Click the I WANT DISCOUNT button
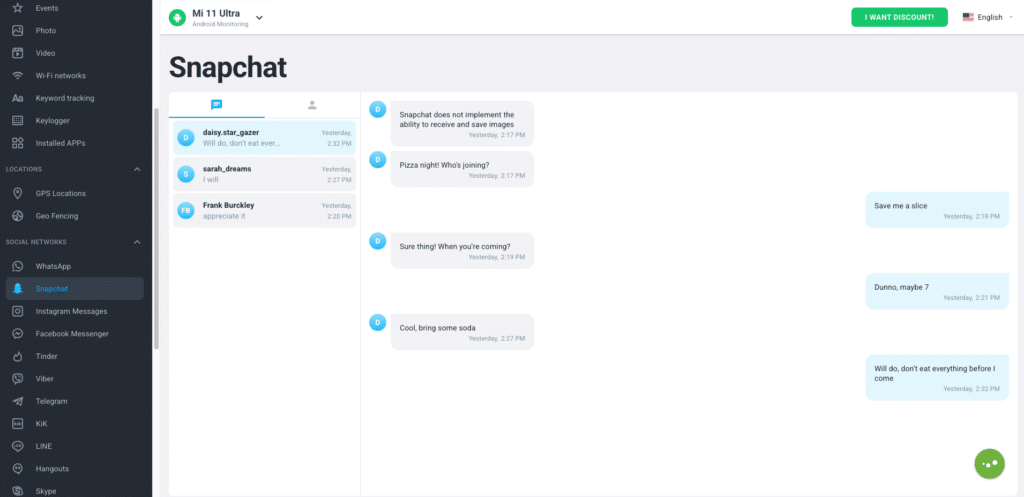 tap(899, 17)
